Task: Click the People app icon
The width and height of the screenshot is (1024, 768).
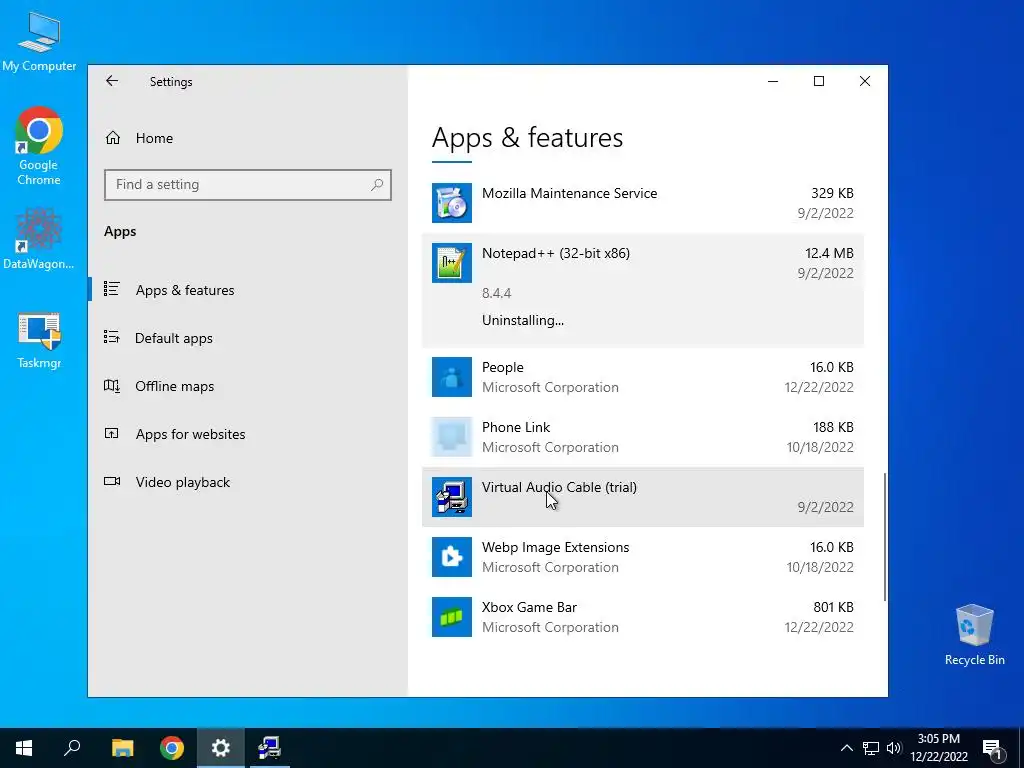Action: [x=452, y=377]
